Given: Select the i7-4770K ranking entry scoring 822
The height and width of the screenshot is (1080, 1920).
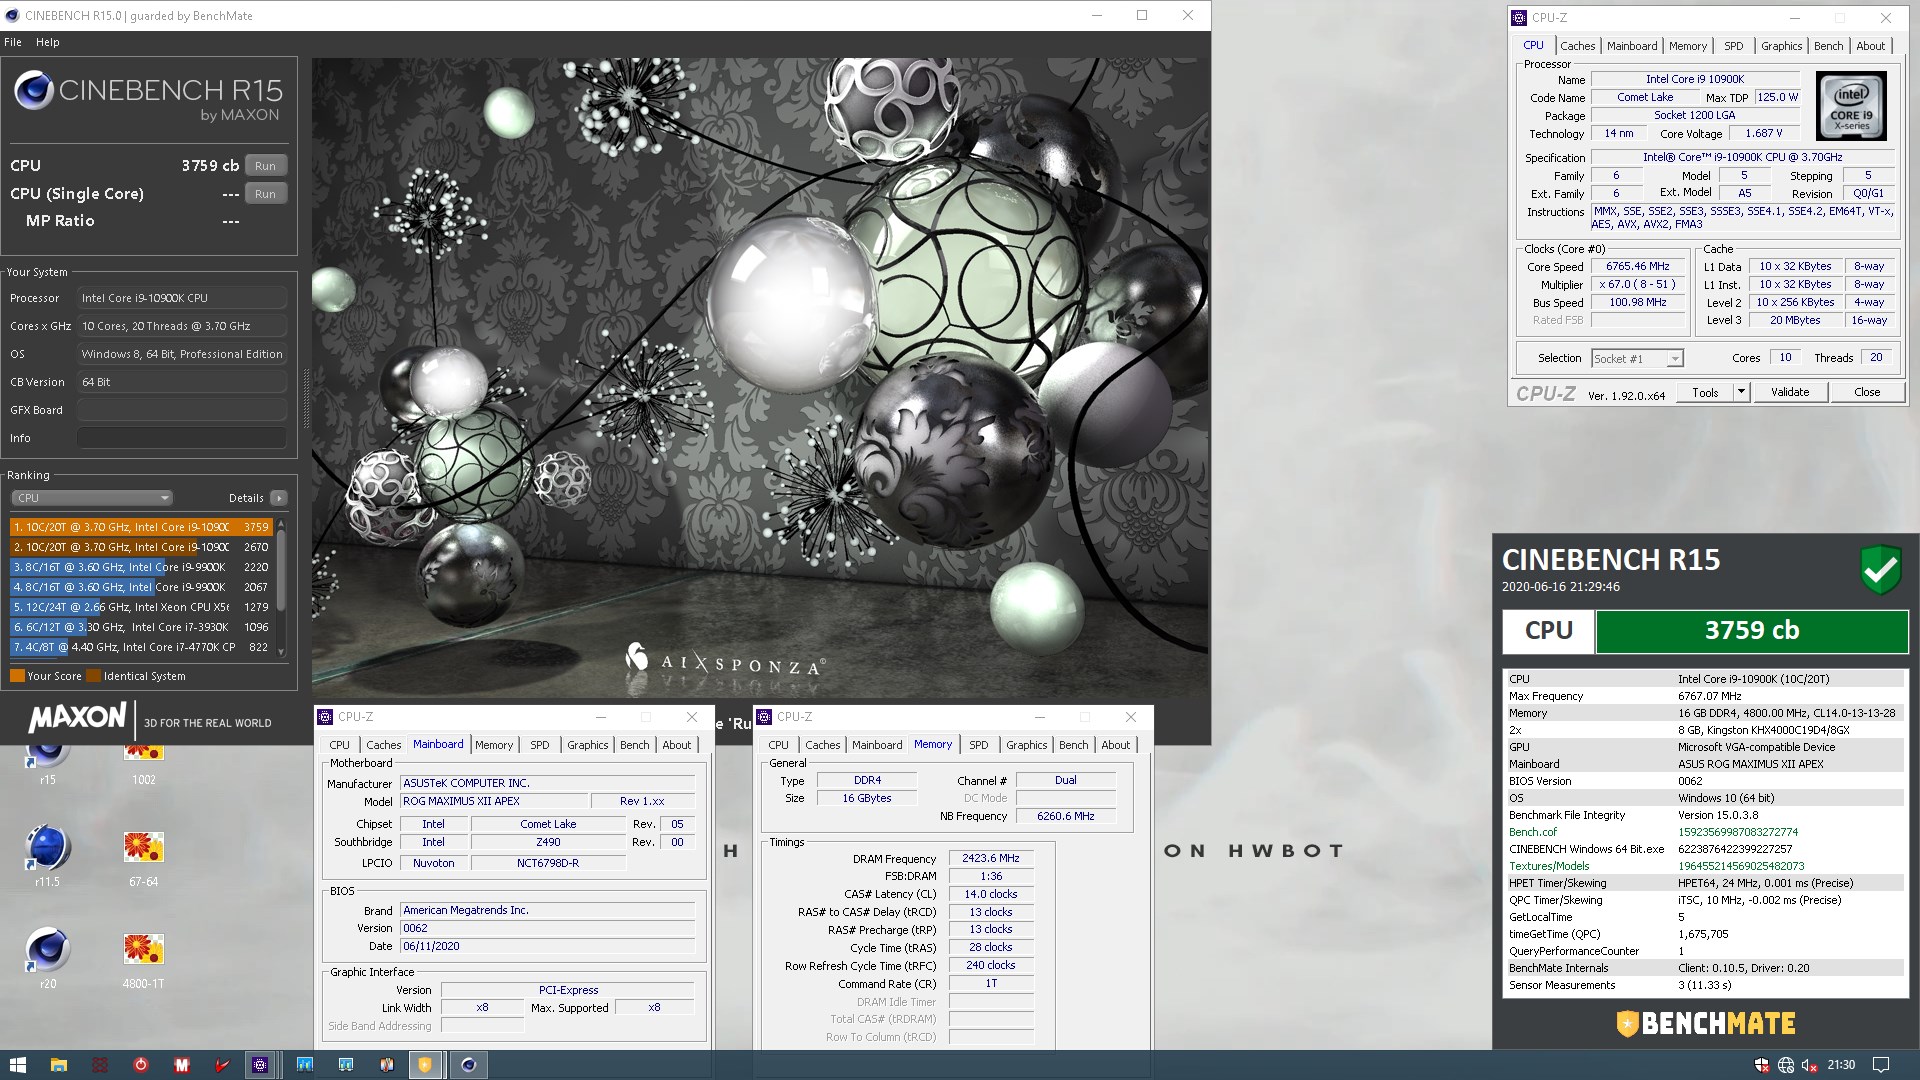Looking at the screenshot, I should [141, 647].
